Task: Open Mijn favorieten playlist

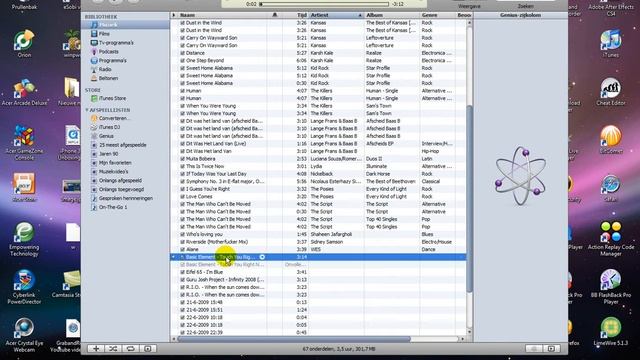Action: pyautogui.click(x=115, y=162)
